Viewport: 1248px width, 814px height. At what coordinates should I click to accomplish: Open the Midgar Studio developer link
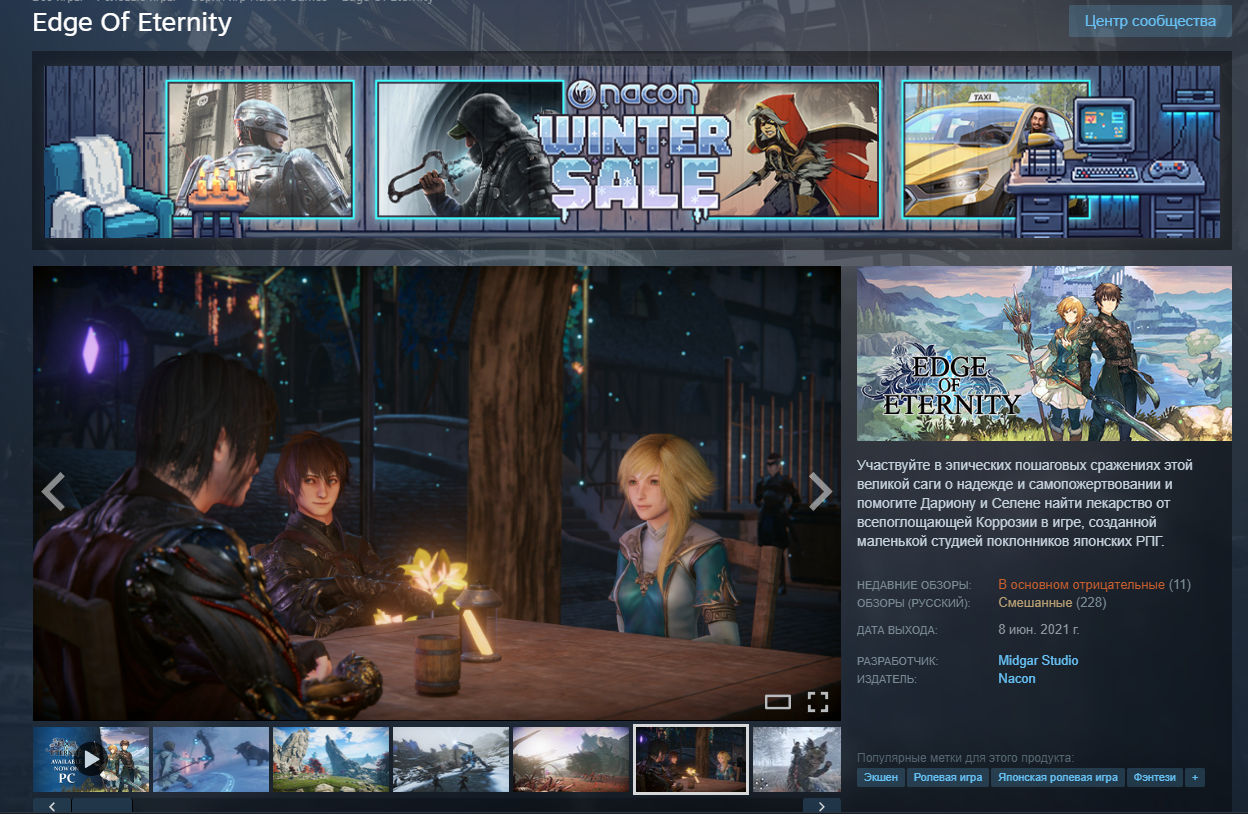click(x=1038, y=661)
